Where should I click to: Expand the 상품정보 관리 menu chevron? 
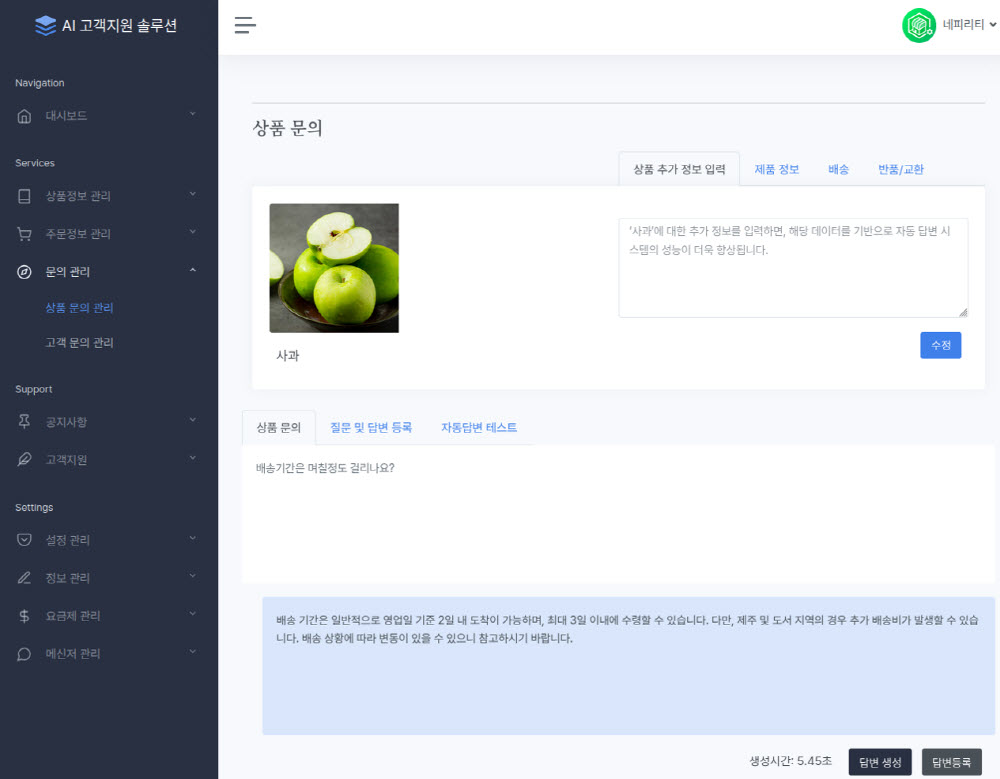(192, 195)
